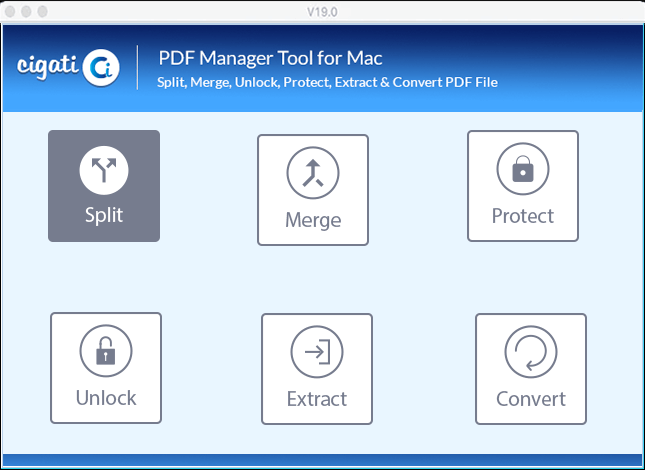
Task: Click the PDF Manager Tool for Mac heading
Action: (270, 58)
